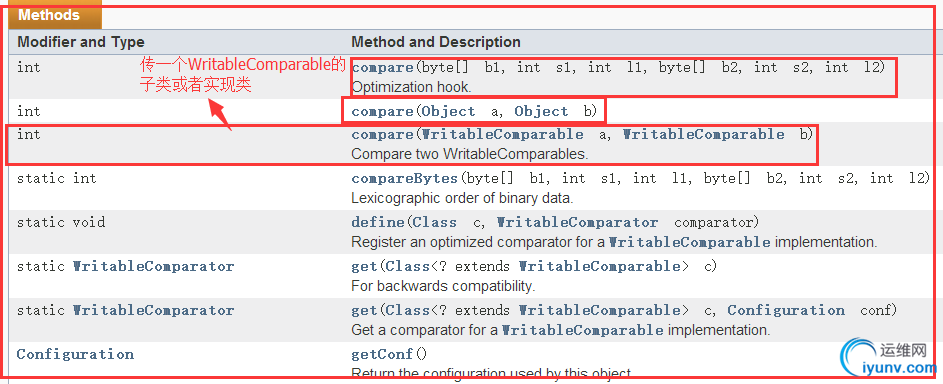Click the get(Class c) method link
The width and height of the screenshot is (943, 384).
click(x=364, y=266)
